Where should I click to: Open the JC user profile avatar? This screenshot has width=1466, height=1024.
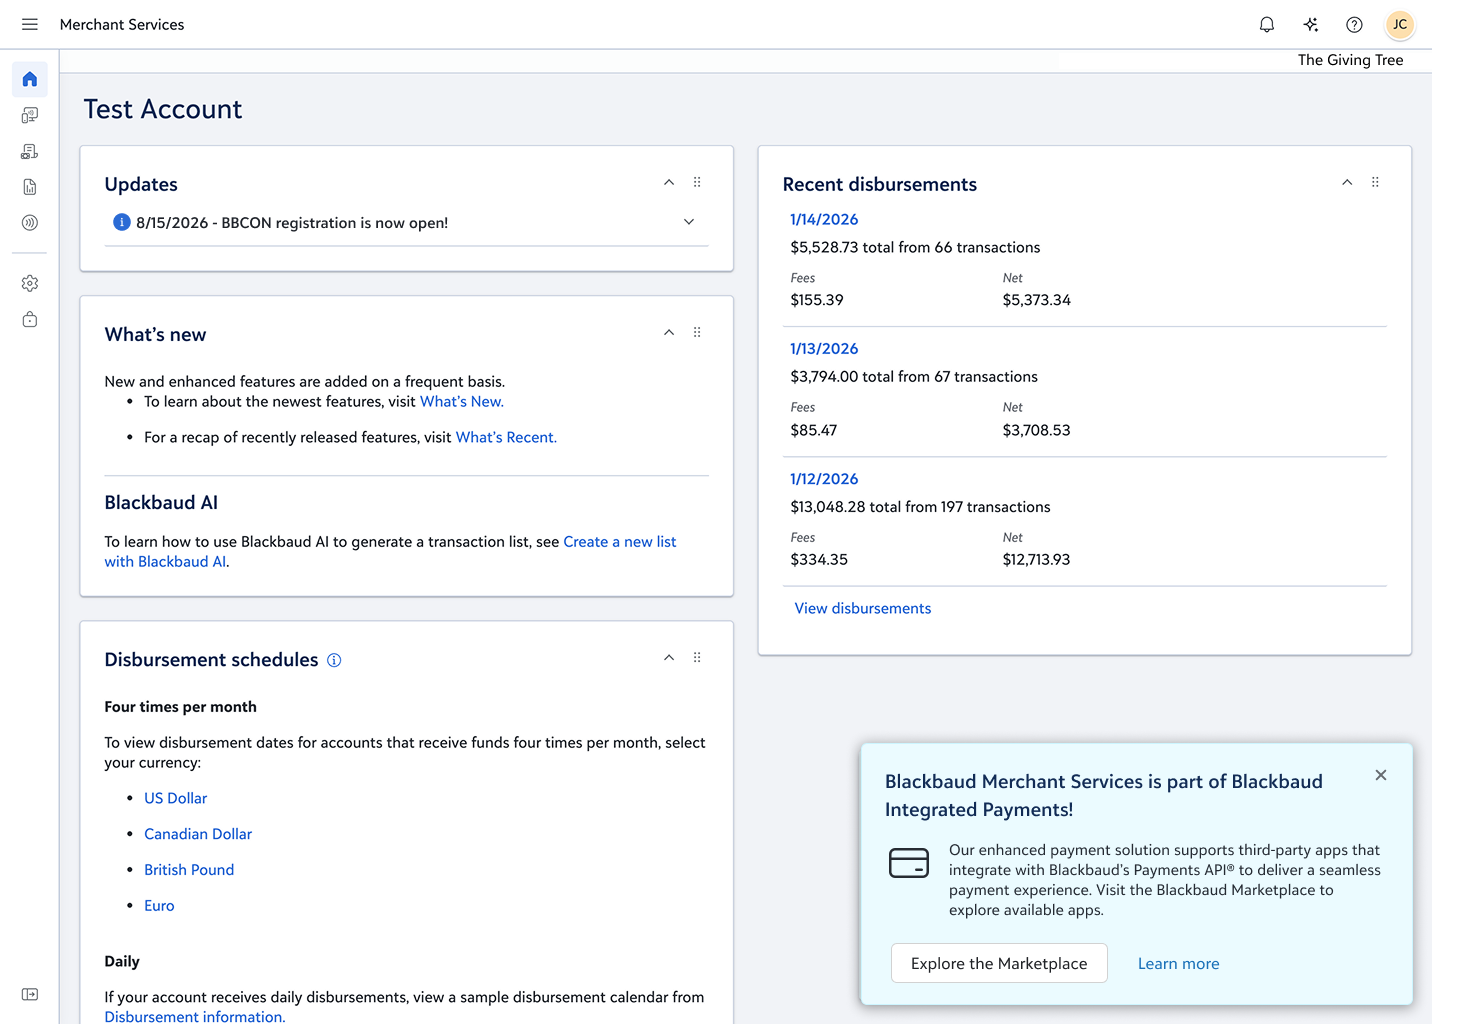(x=1400, y=25)
